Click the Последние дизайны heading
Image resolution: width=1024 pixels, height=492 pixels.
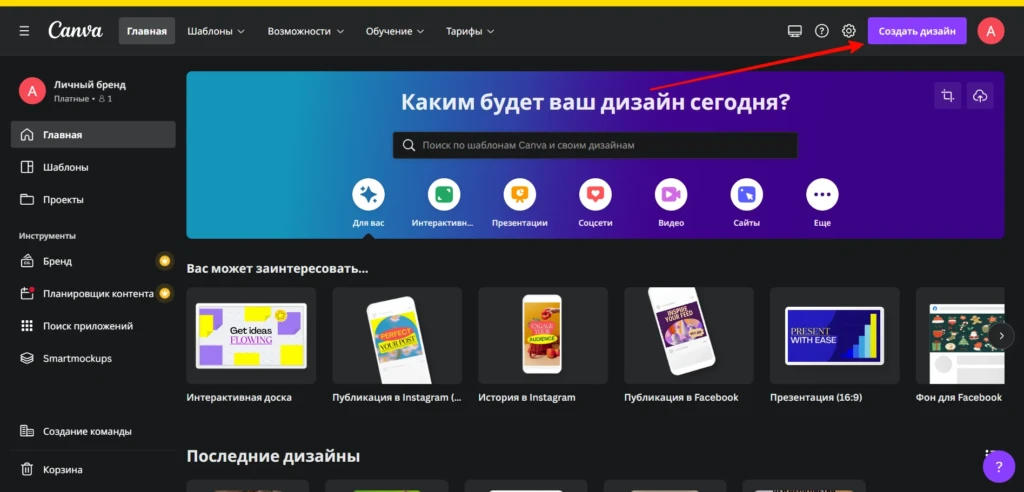pos(273,455)
